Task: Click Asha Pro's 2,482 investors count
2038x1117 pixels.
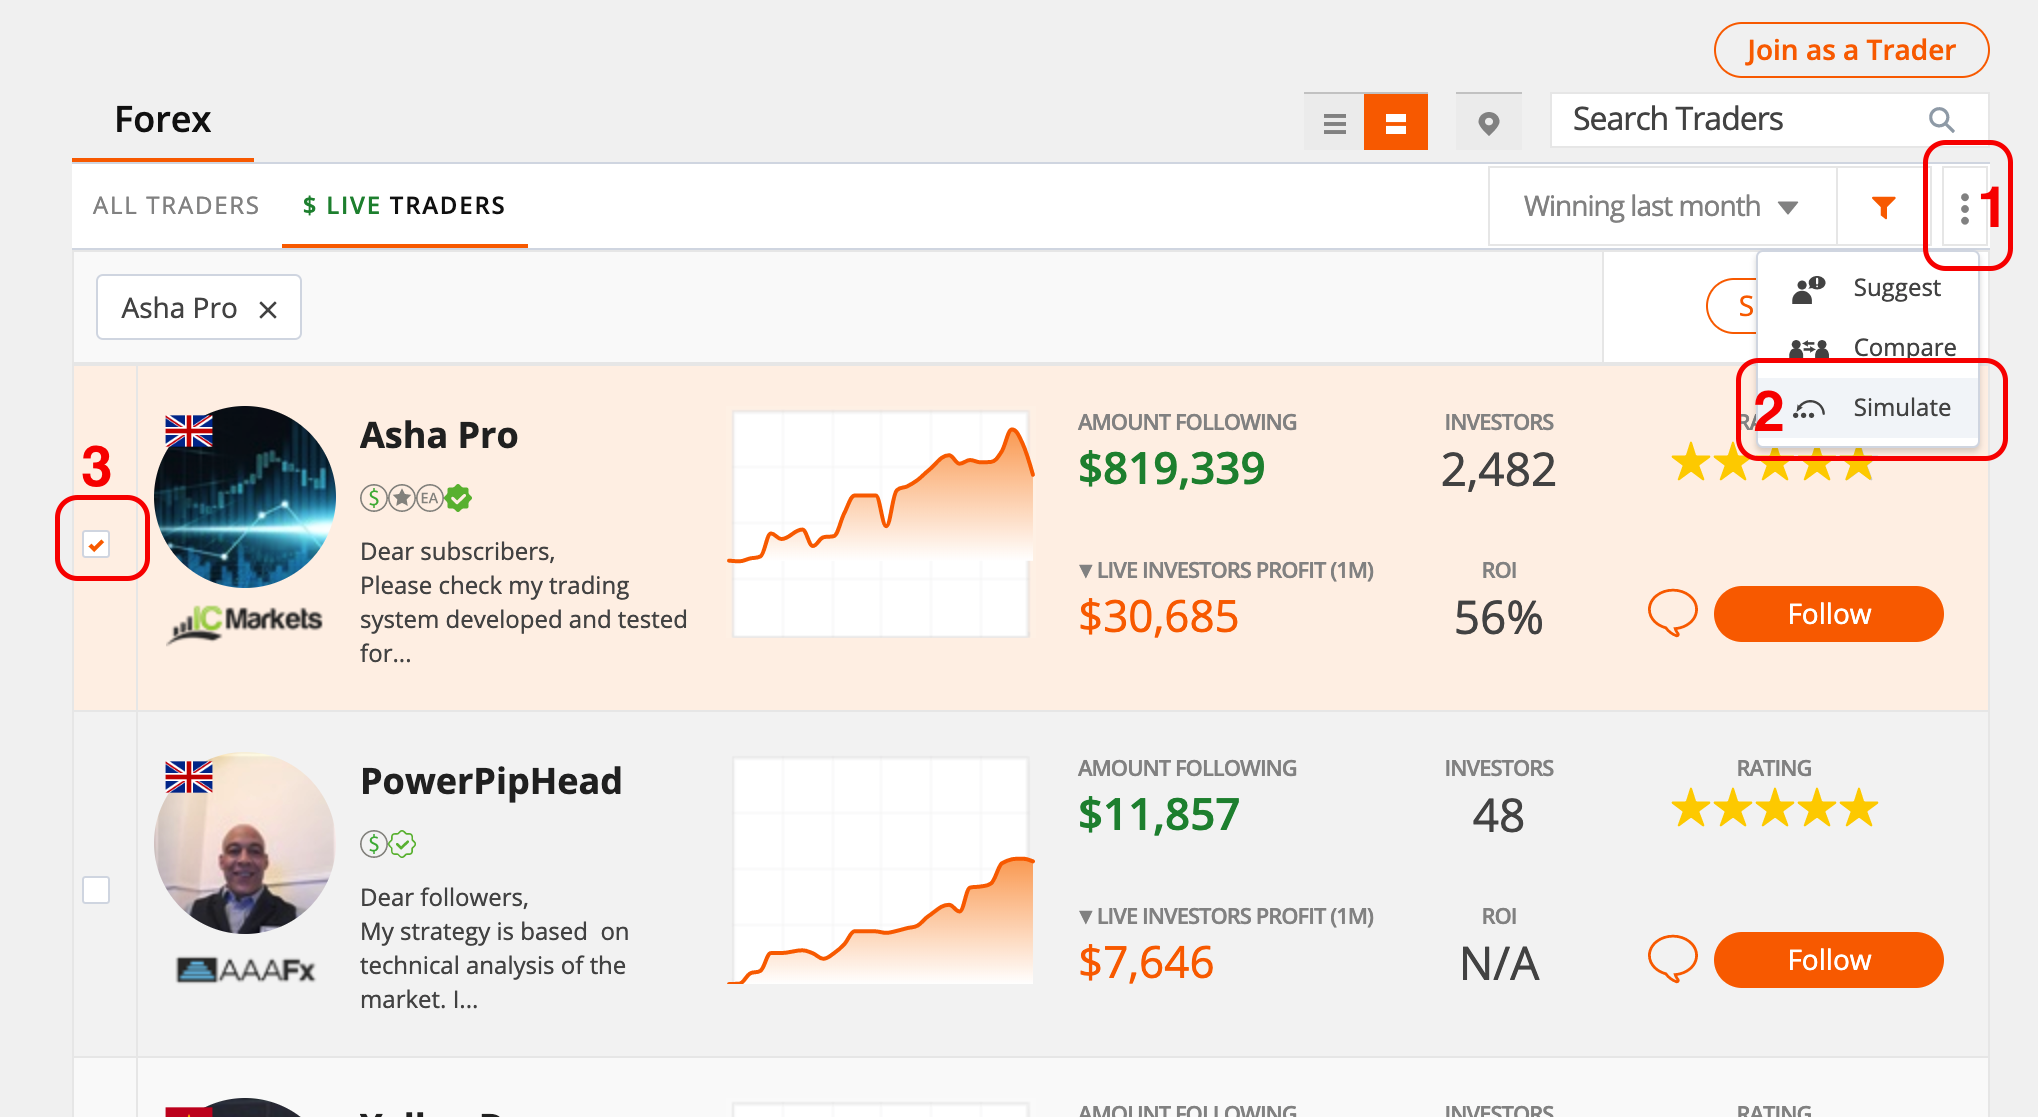Action: click(x=1498, y=470)
